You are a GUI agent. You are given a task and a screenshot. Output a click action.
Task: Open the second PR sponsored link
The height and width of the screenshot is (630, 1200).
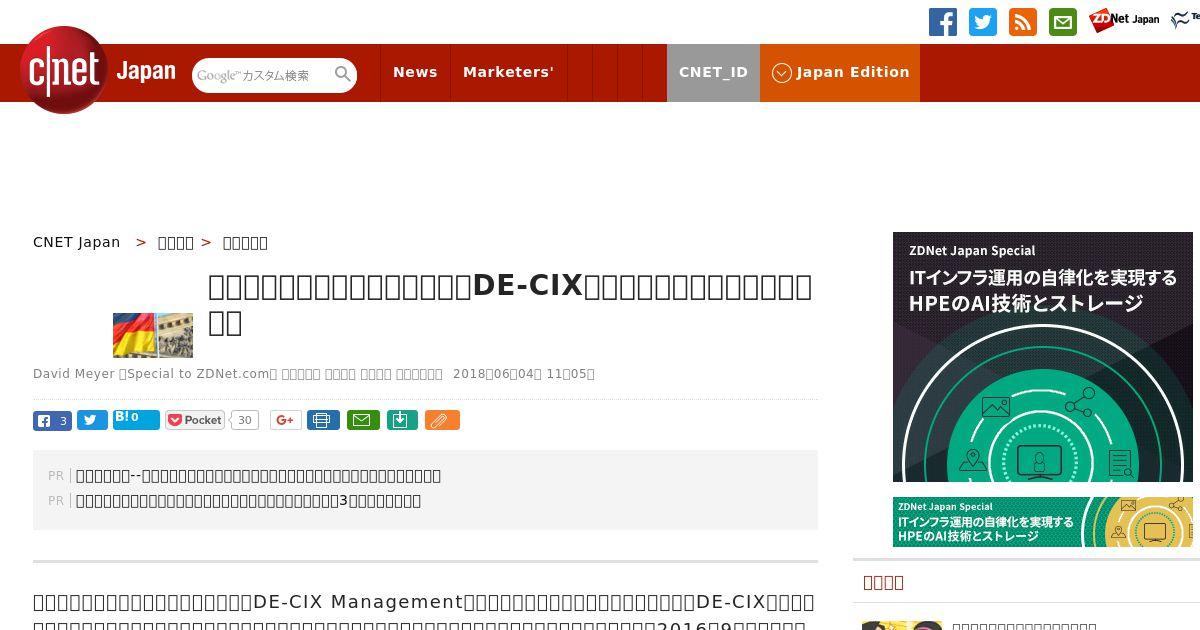[248, 501]
